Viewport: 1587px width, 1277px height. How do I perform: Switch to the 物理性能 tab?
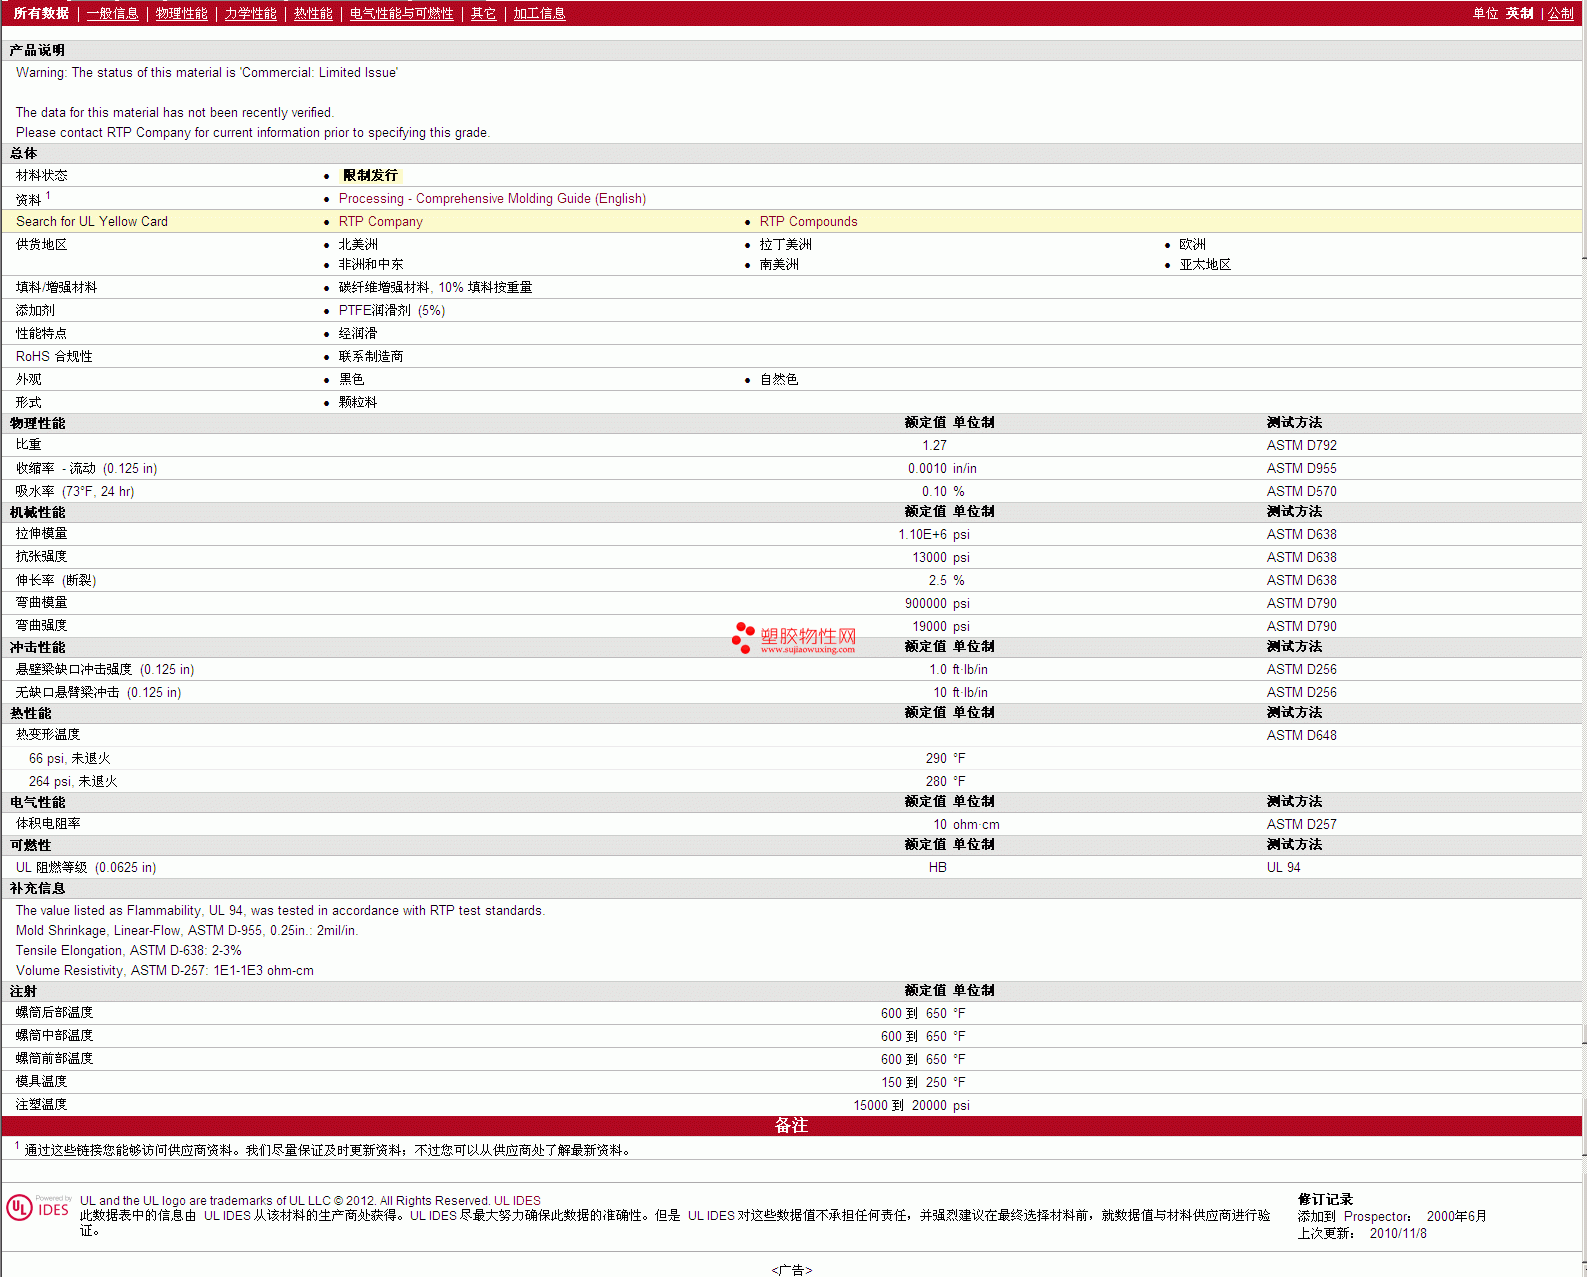click(x=181, y=14)
